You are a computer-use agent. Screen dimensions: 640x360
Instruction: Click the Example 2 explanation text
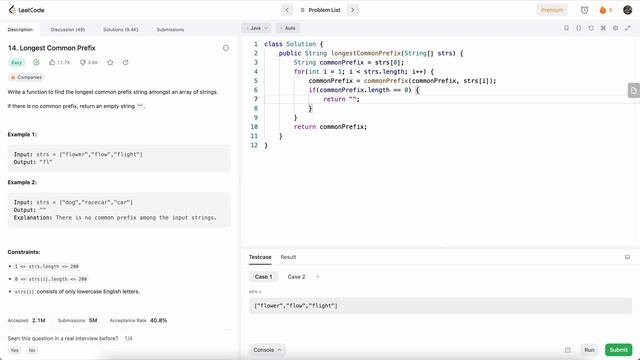(x=115, y=218)
